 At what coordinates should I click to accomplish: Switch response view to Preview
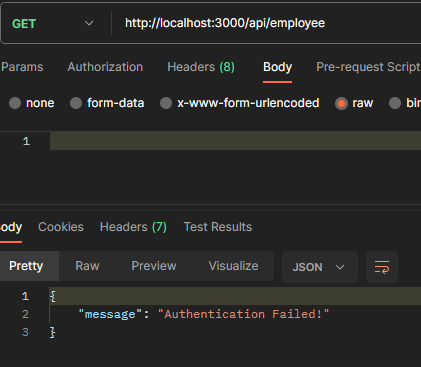click(154, 266)
